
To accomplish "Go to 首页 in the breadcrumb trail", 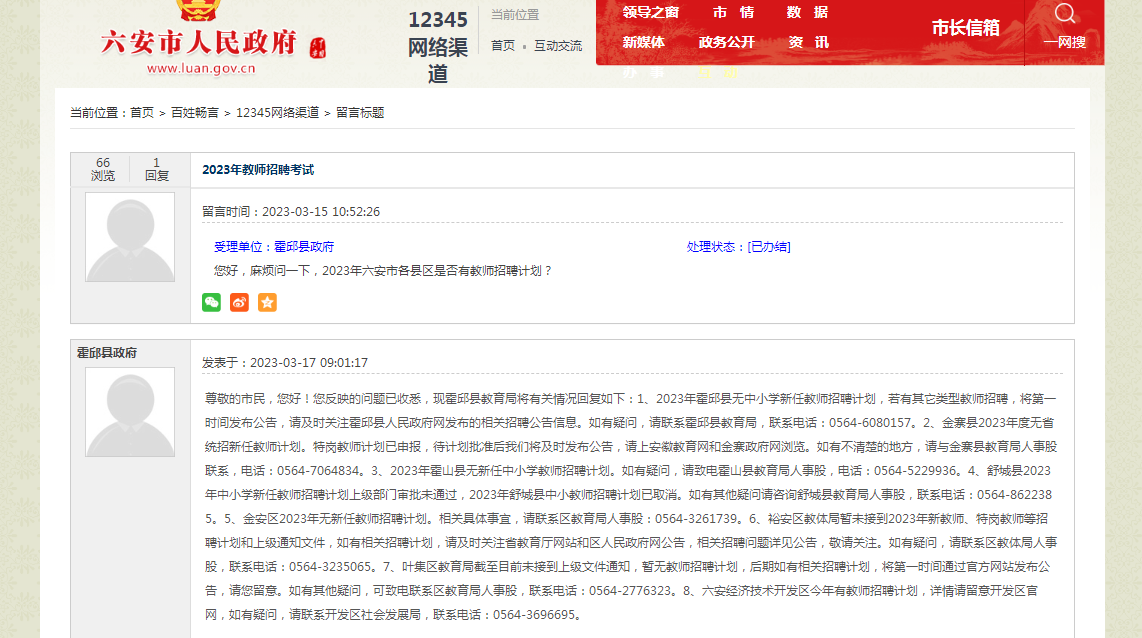I will click(142, 113).
